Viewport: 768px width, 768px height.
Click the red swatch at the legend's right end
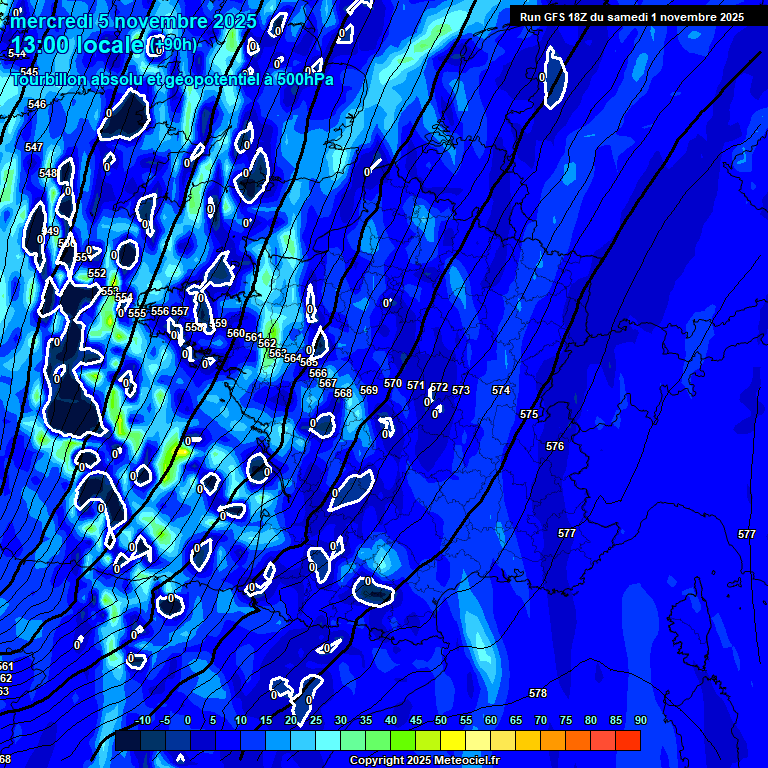(x=628, y=741)
